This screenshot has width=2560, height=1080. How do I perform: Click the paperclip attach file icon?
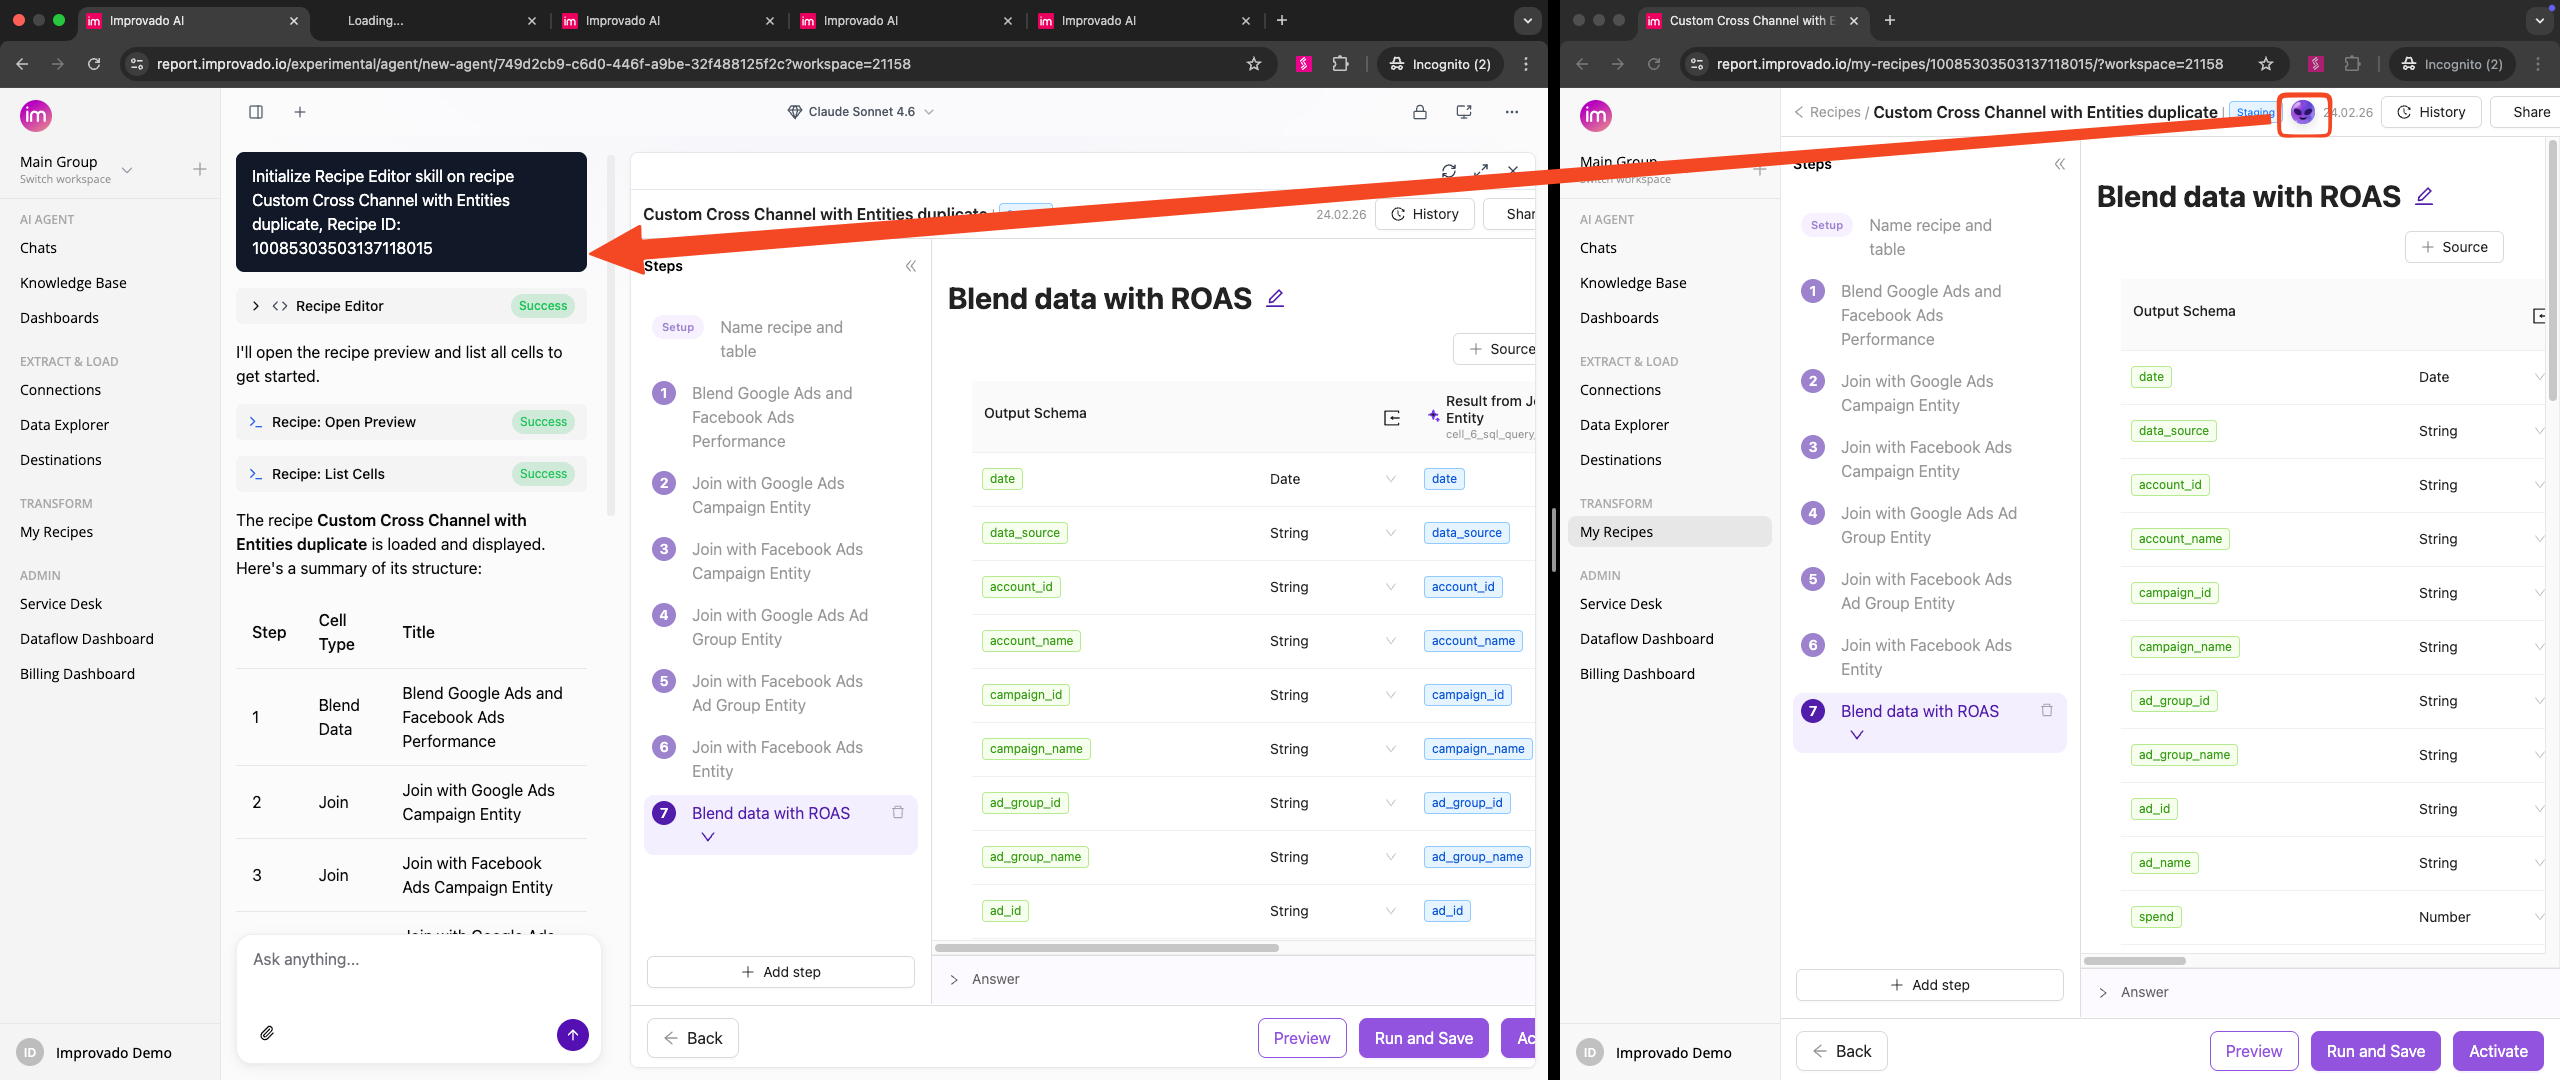click(267, 1033)
